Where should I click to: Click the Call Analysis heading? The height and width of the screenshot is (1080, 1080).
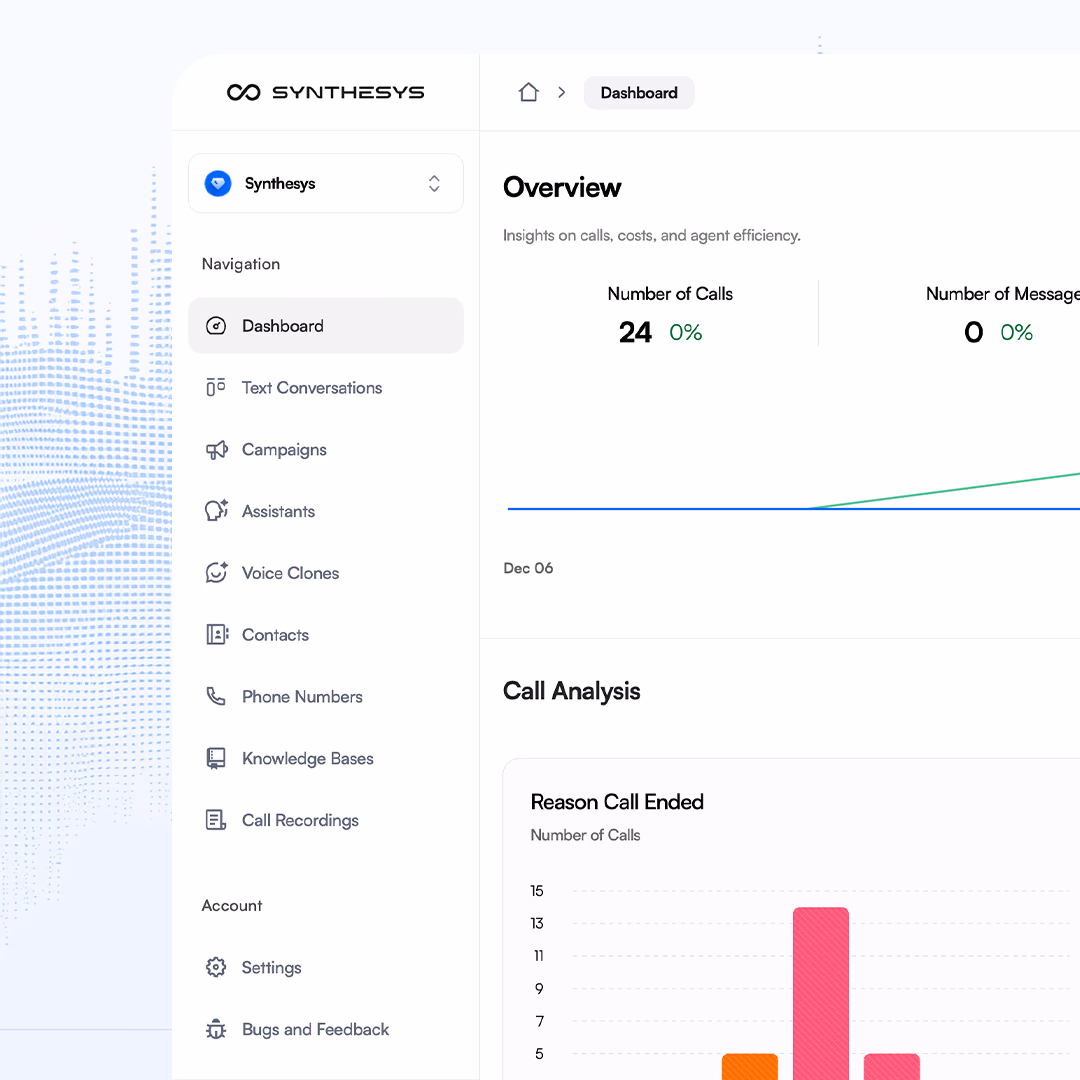click(x=571, y=691)
